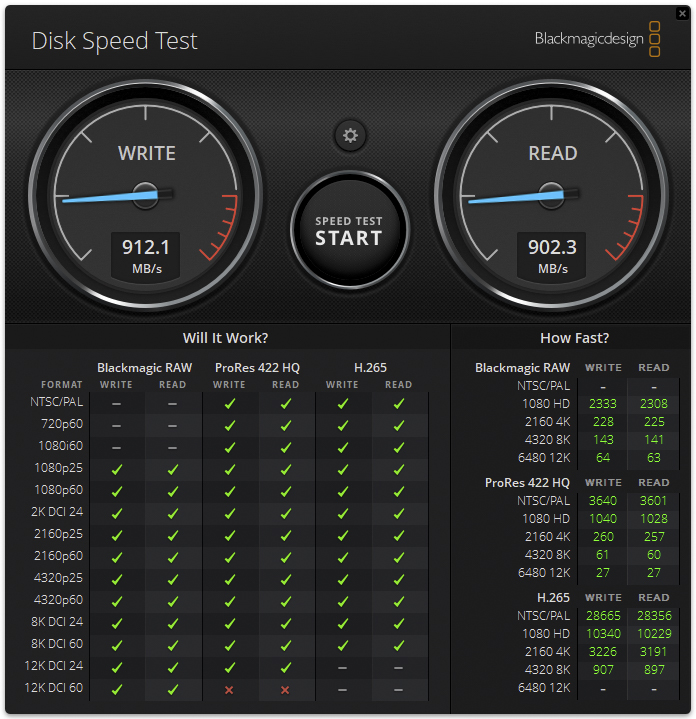The image size is (696, 719).
Task: Click the Blackmagic RAW 1080 HD read value 2308
Action: [x=654, y=403]
